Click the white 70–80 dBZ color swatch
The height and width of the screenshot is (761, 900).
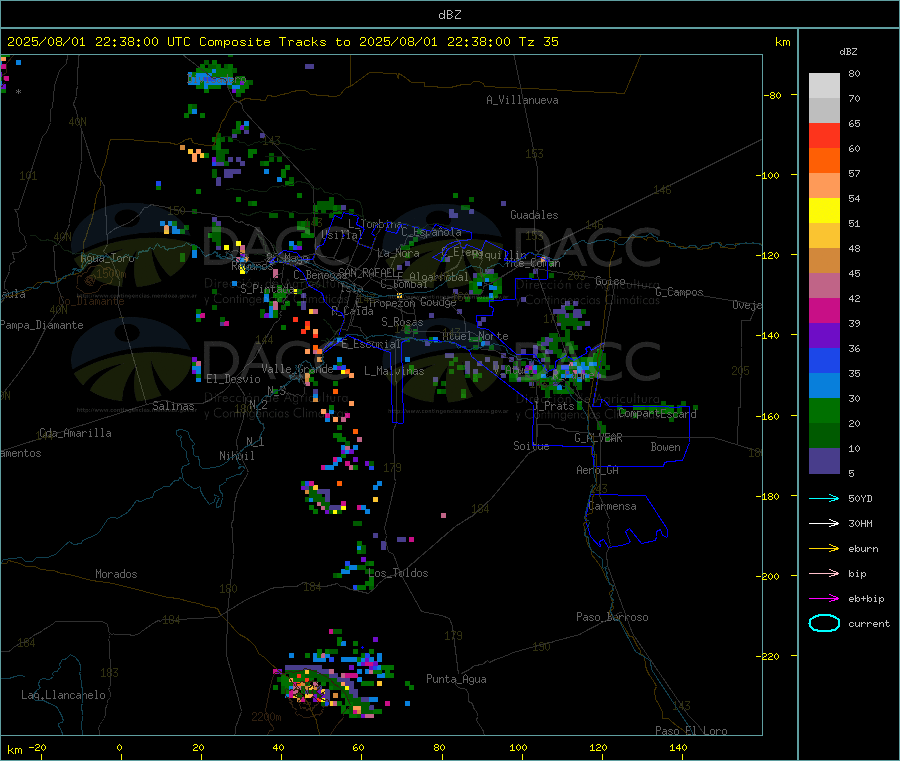(824, 86)
